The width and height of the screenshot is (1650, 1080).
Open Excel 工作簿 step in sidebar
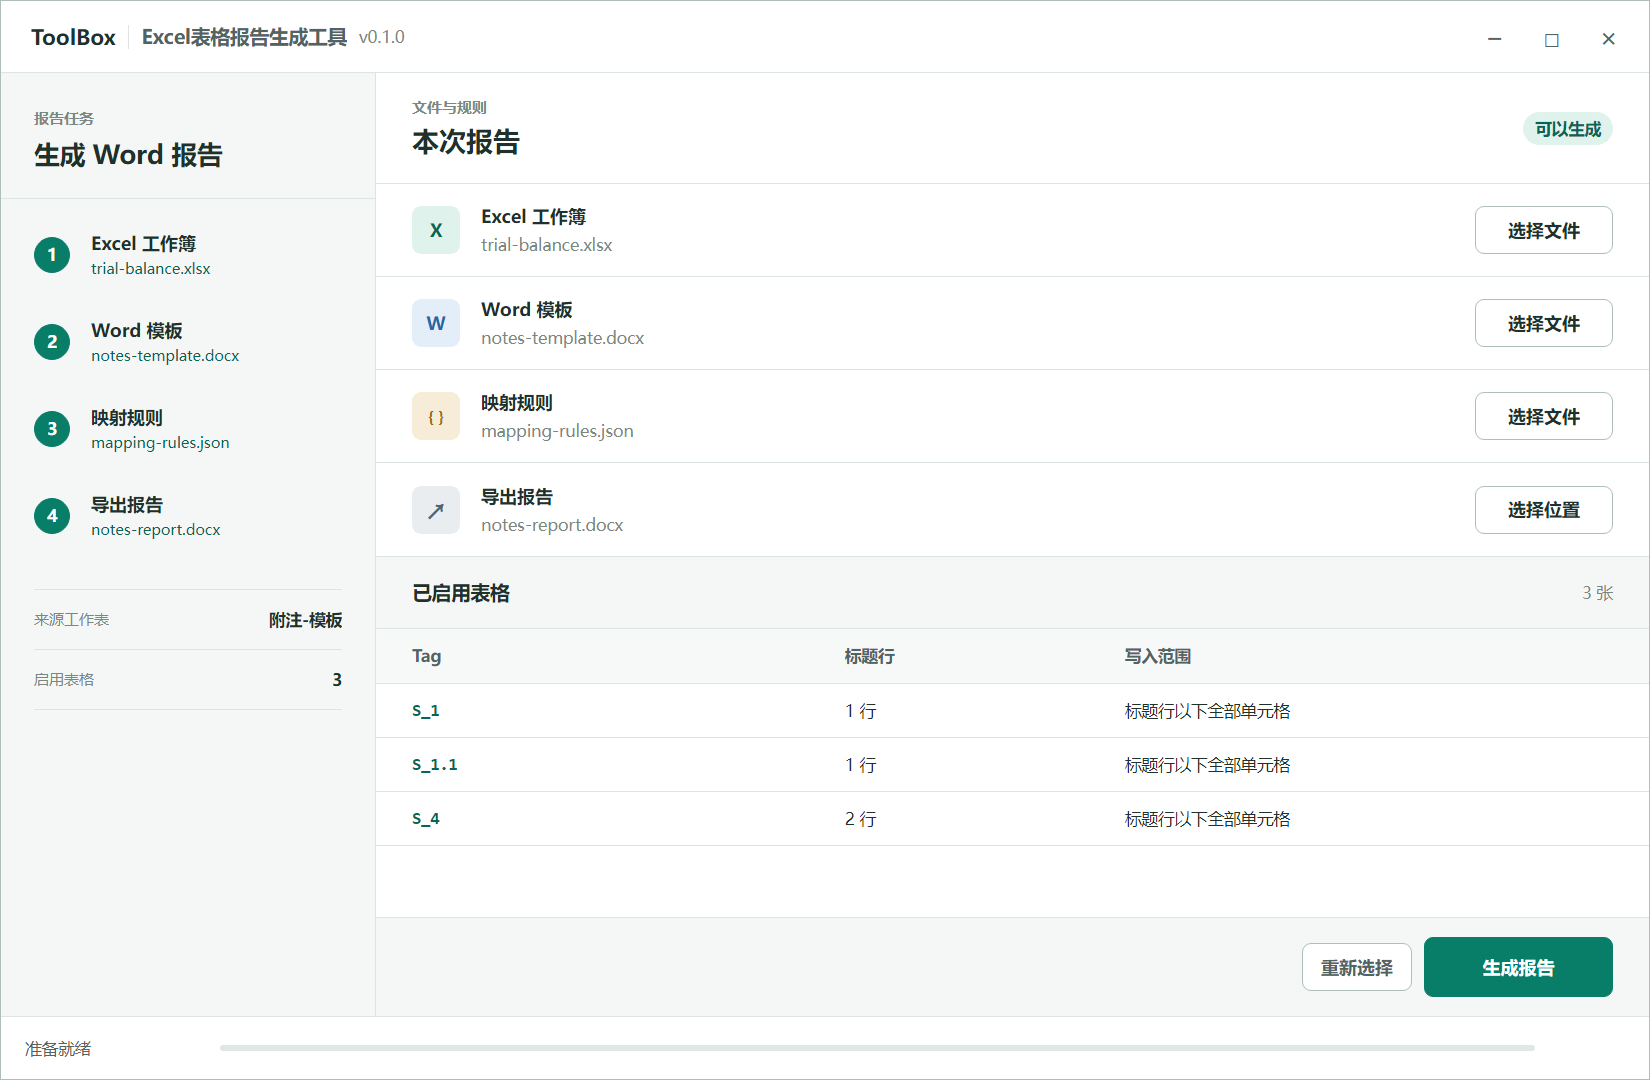click(187, 255)
